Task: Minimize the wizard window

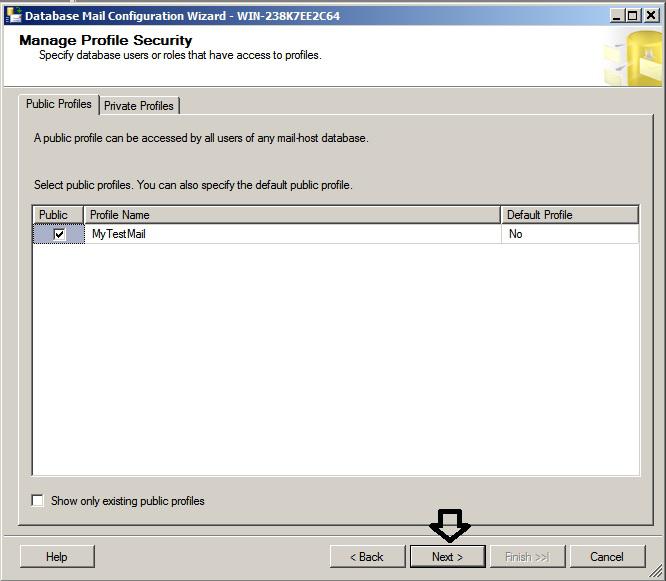Action: (x=617, y=16)
